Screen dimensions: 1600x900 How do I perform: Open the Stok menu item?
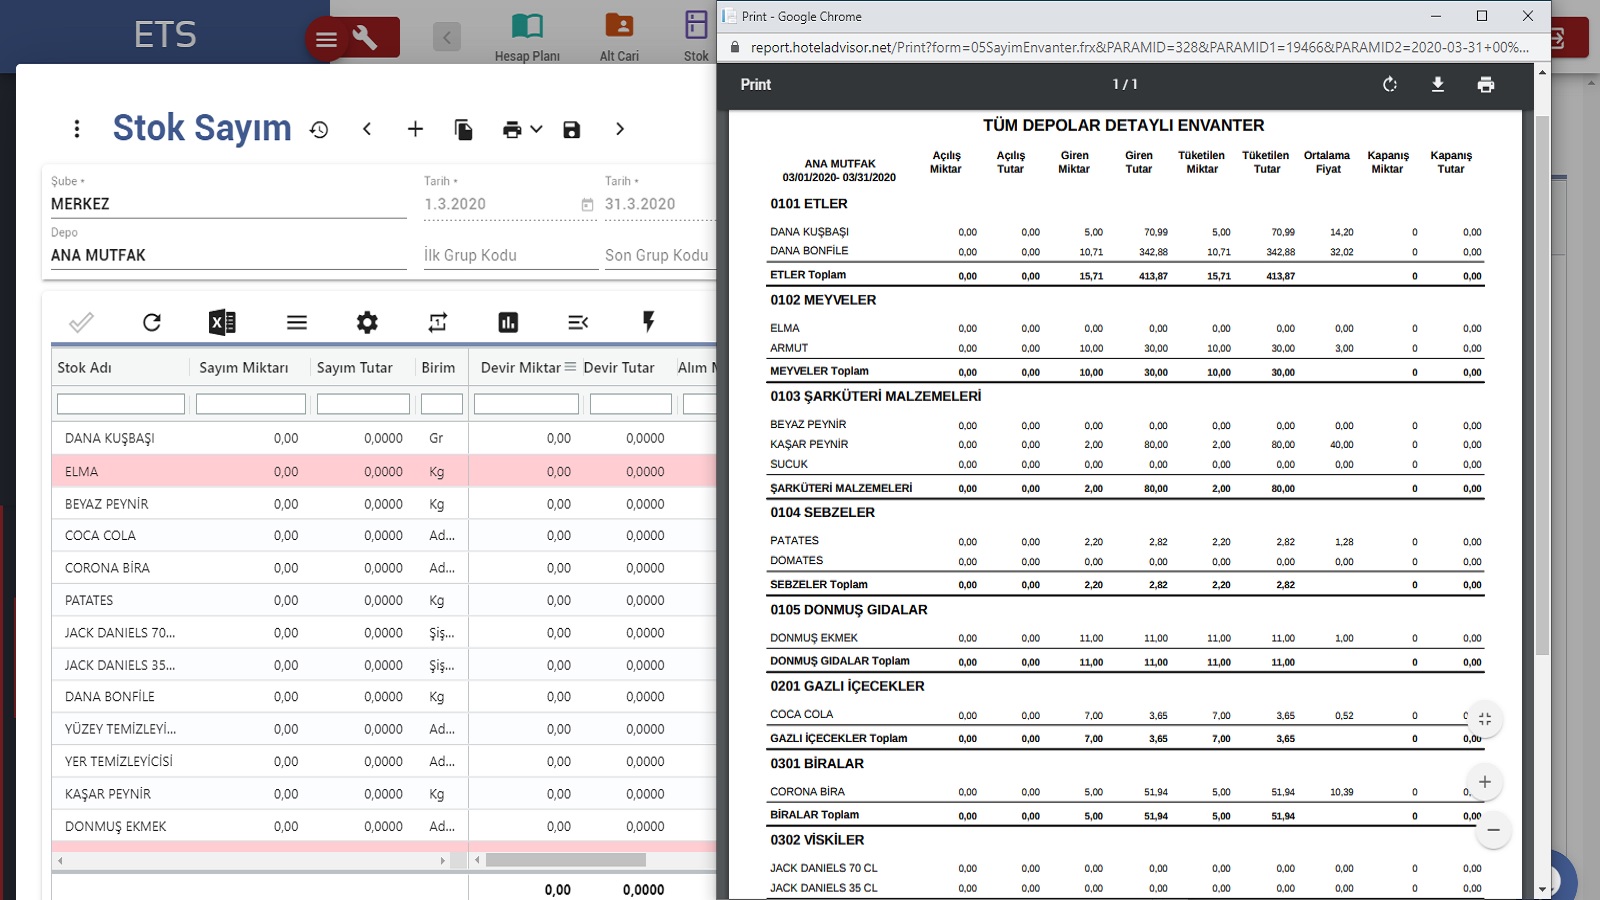(696, 37)
